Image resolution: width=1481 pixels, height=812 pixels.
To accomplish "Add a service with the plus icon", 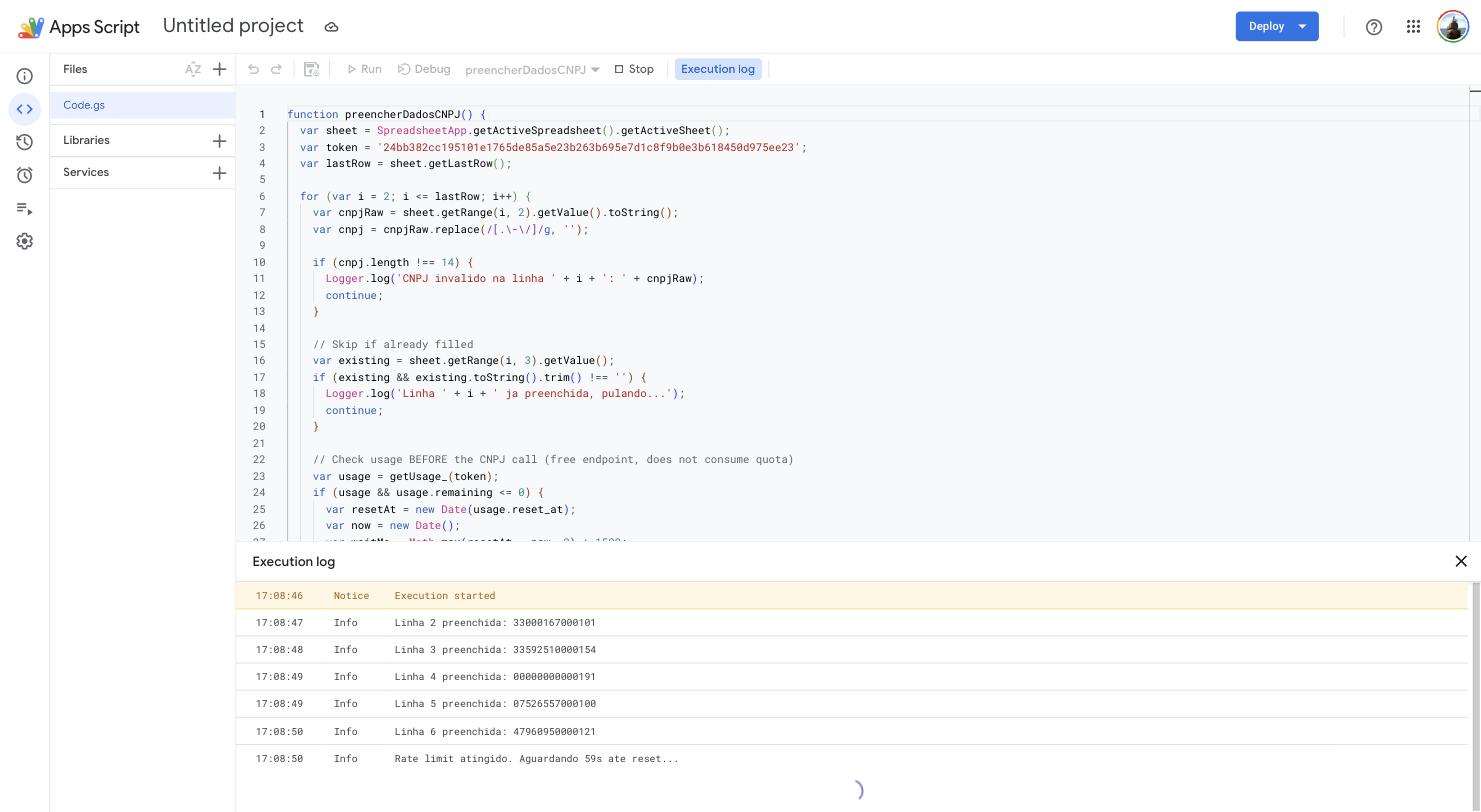I will point(219,173).
